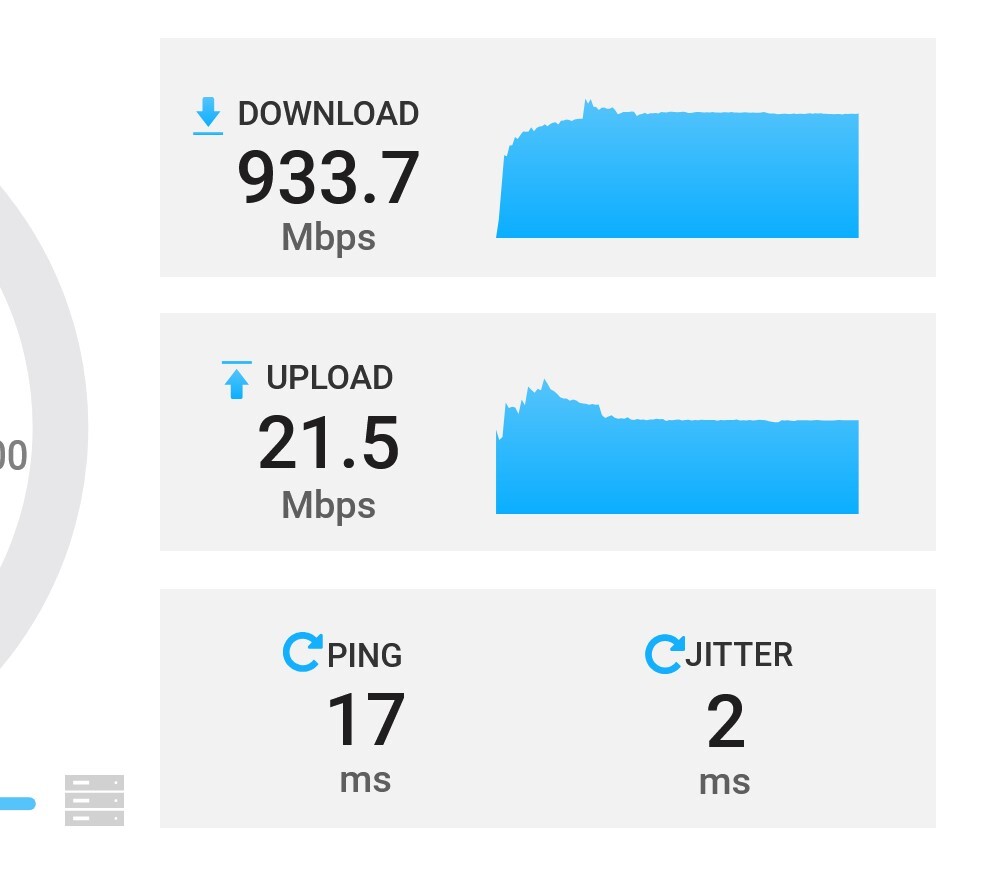Click the ping refresh circular arrow icon
The height and width of the screenshot is (873, 992).
pyautogui.click(x=302, y=652)
